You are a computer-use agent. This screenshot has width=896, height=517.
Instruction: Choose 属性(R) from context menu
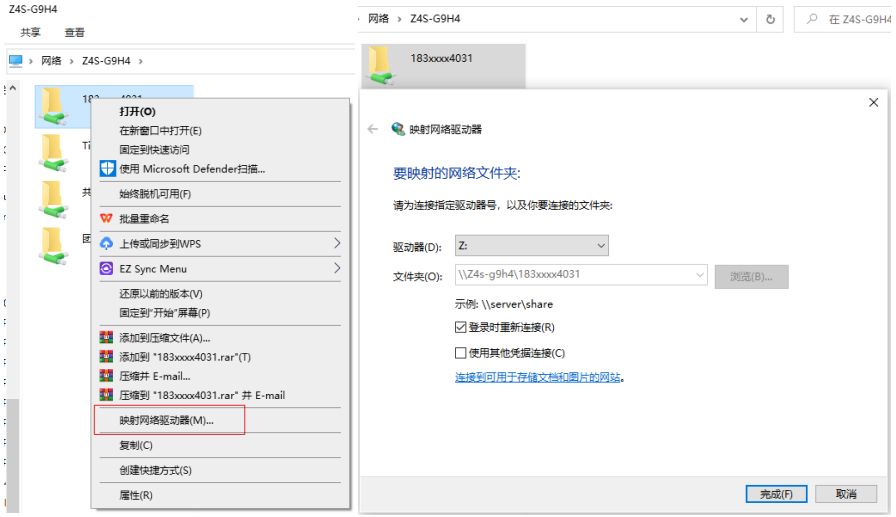(136, 495)
